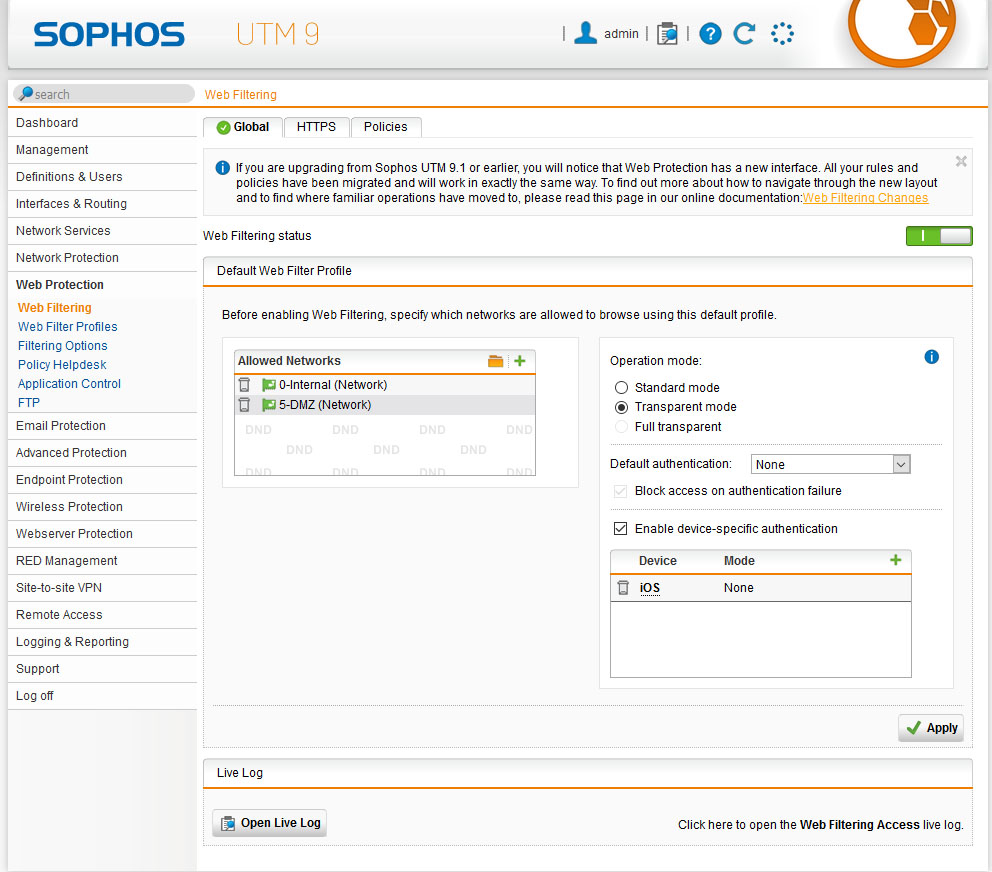
Task: Click the Apply button
Action: pos(930,728)
